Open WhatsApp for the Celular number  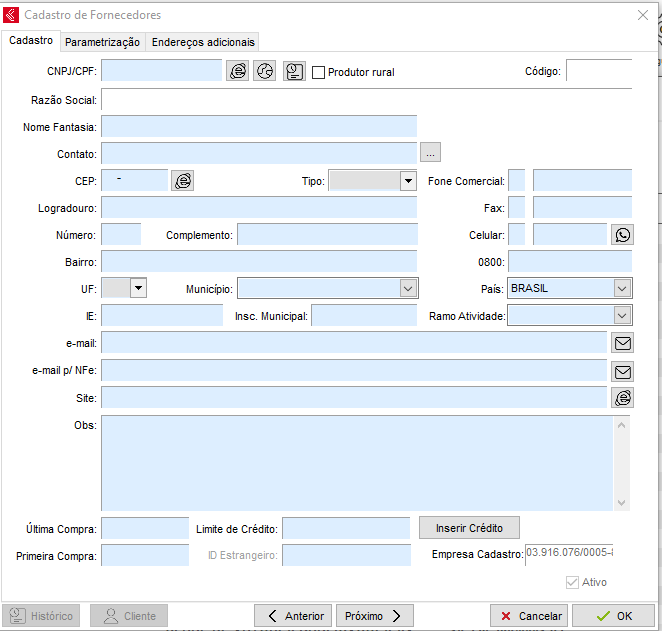pyautogui.click(x=623, y=234)
